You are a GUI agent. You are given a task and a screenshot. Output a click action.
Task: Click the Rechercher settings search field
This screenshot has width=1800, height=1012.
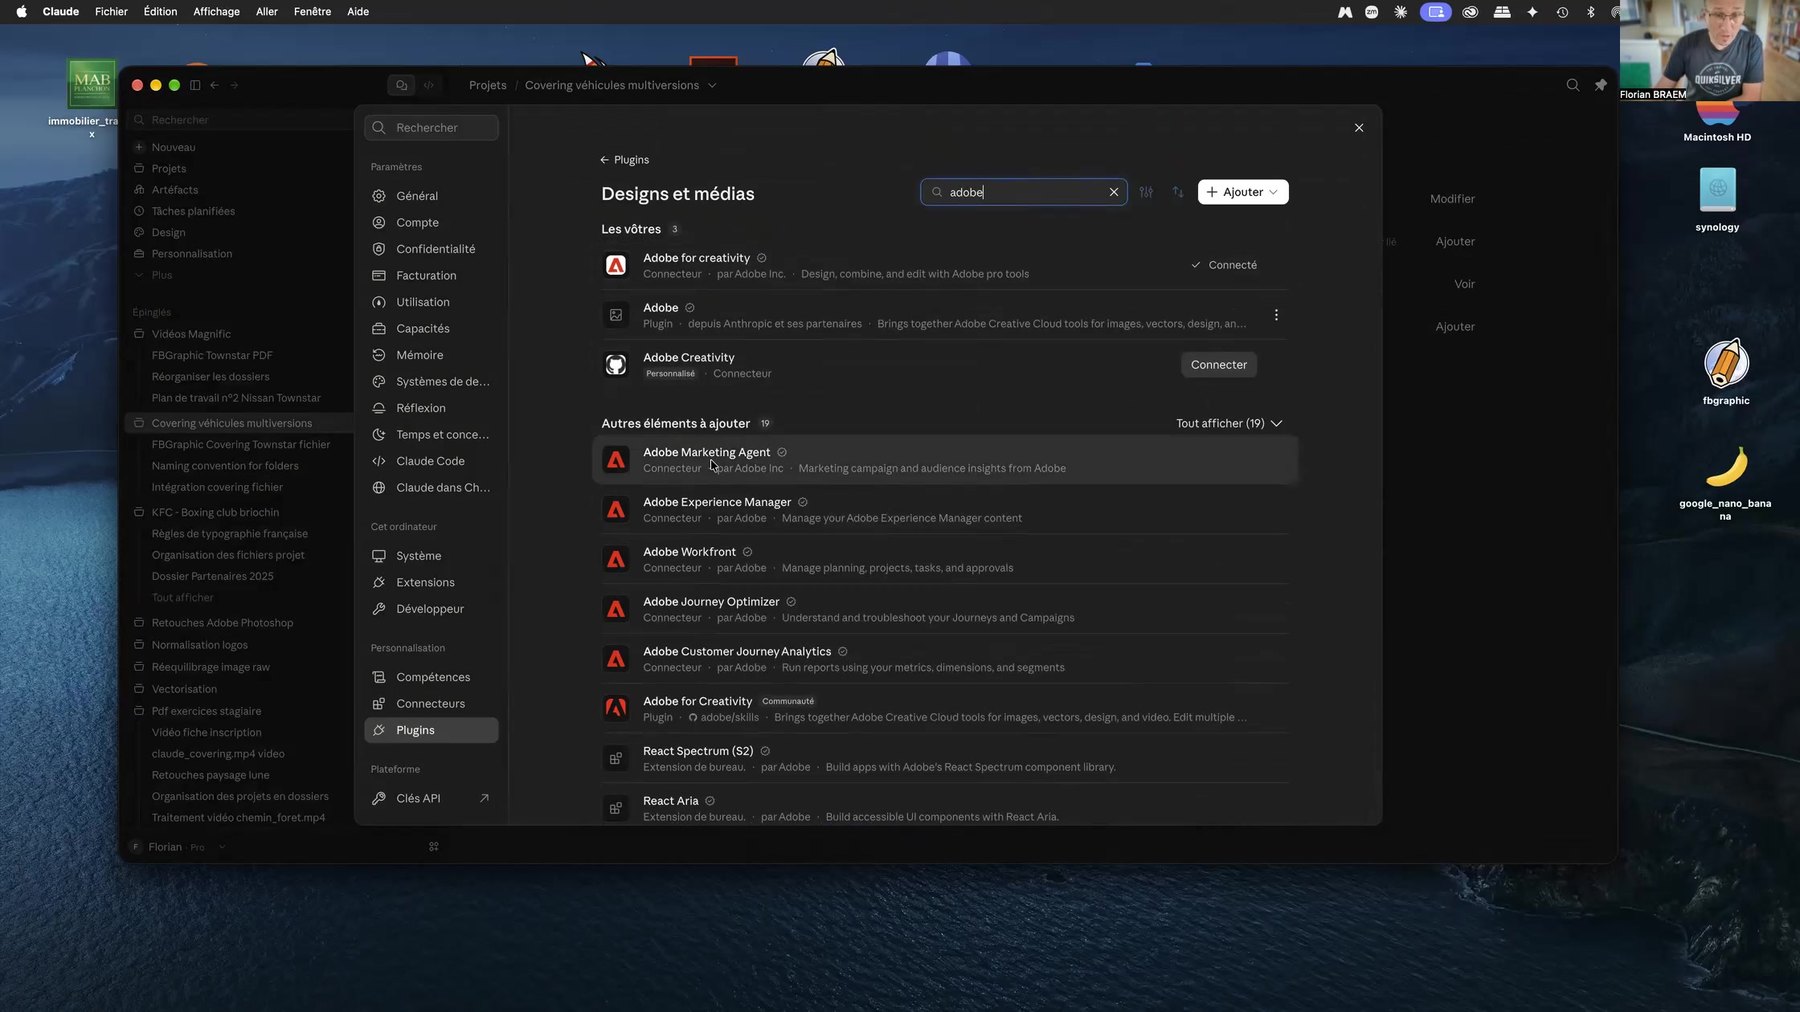pos(431,128)
